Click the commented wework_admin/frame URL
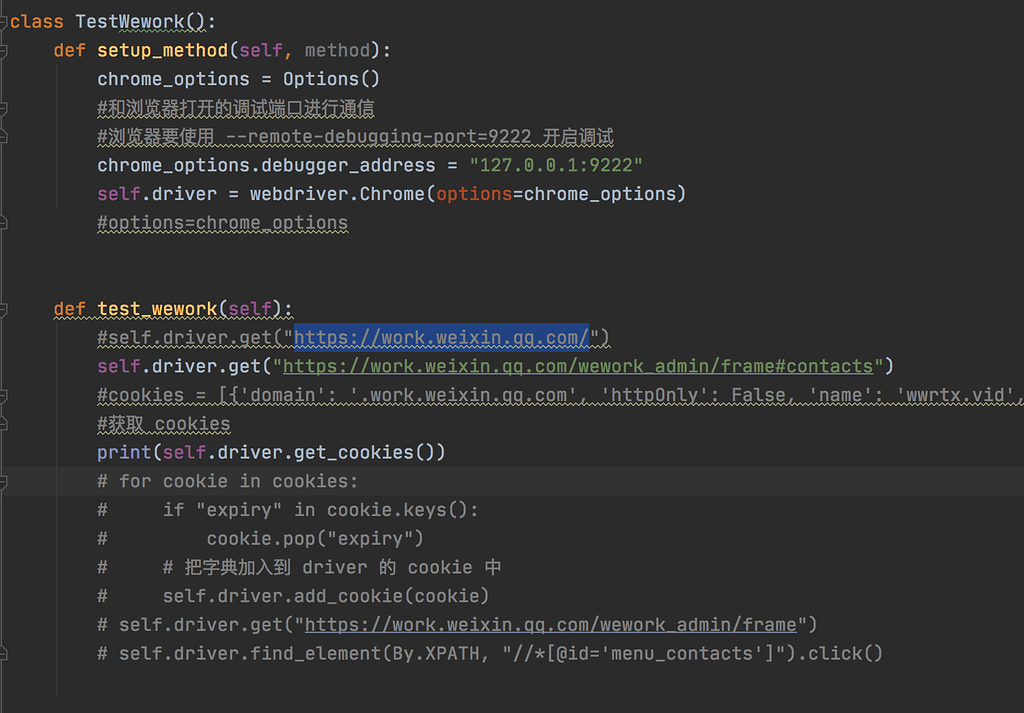 pyautogui.click(x=550, y=625)
